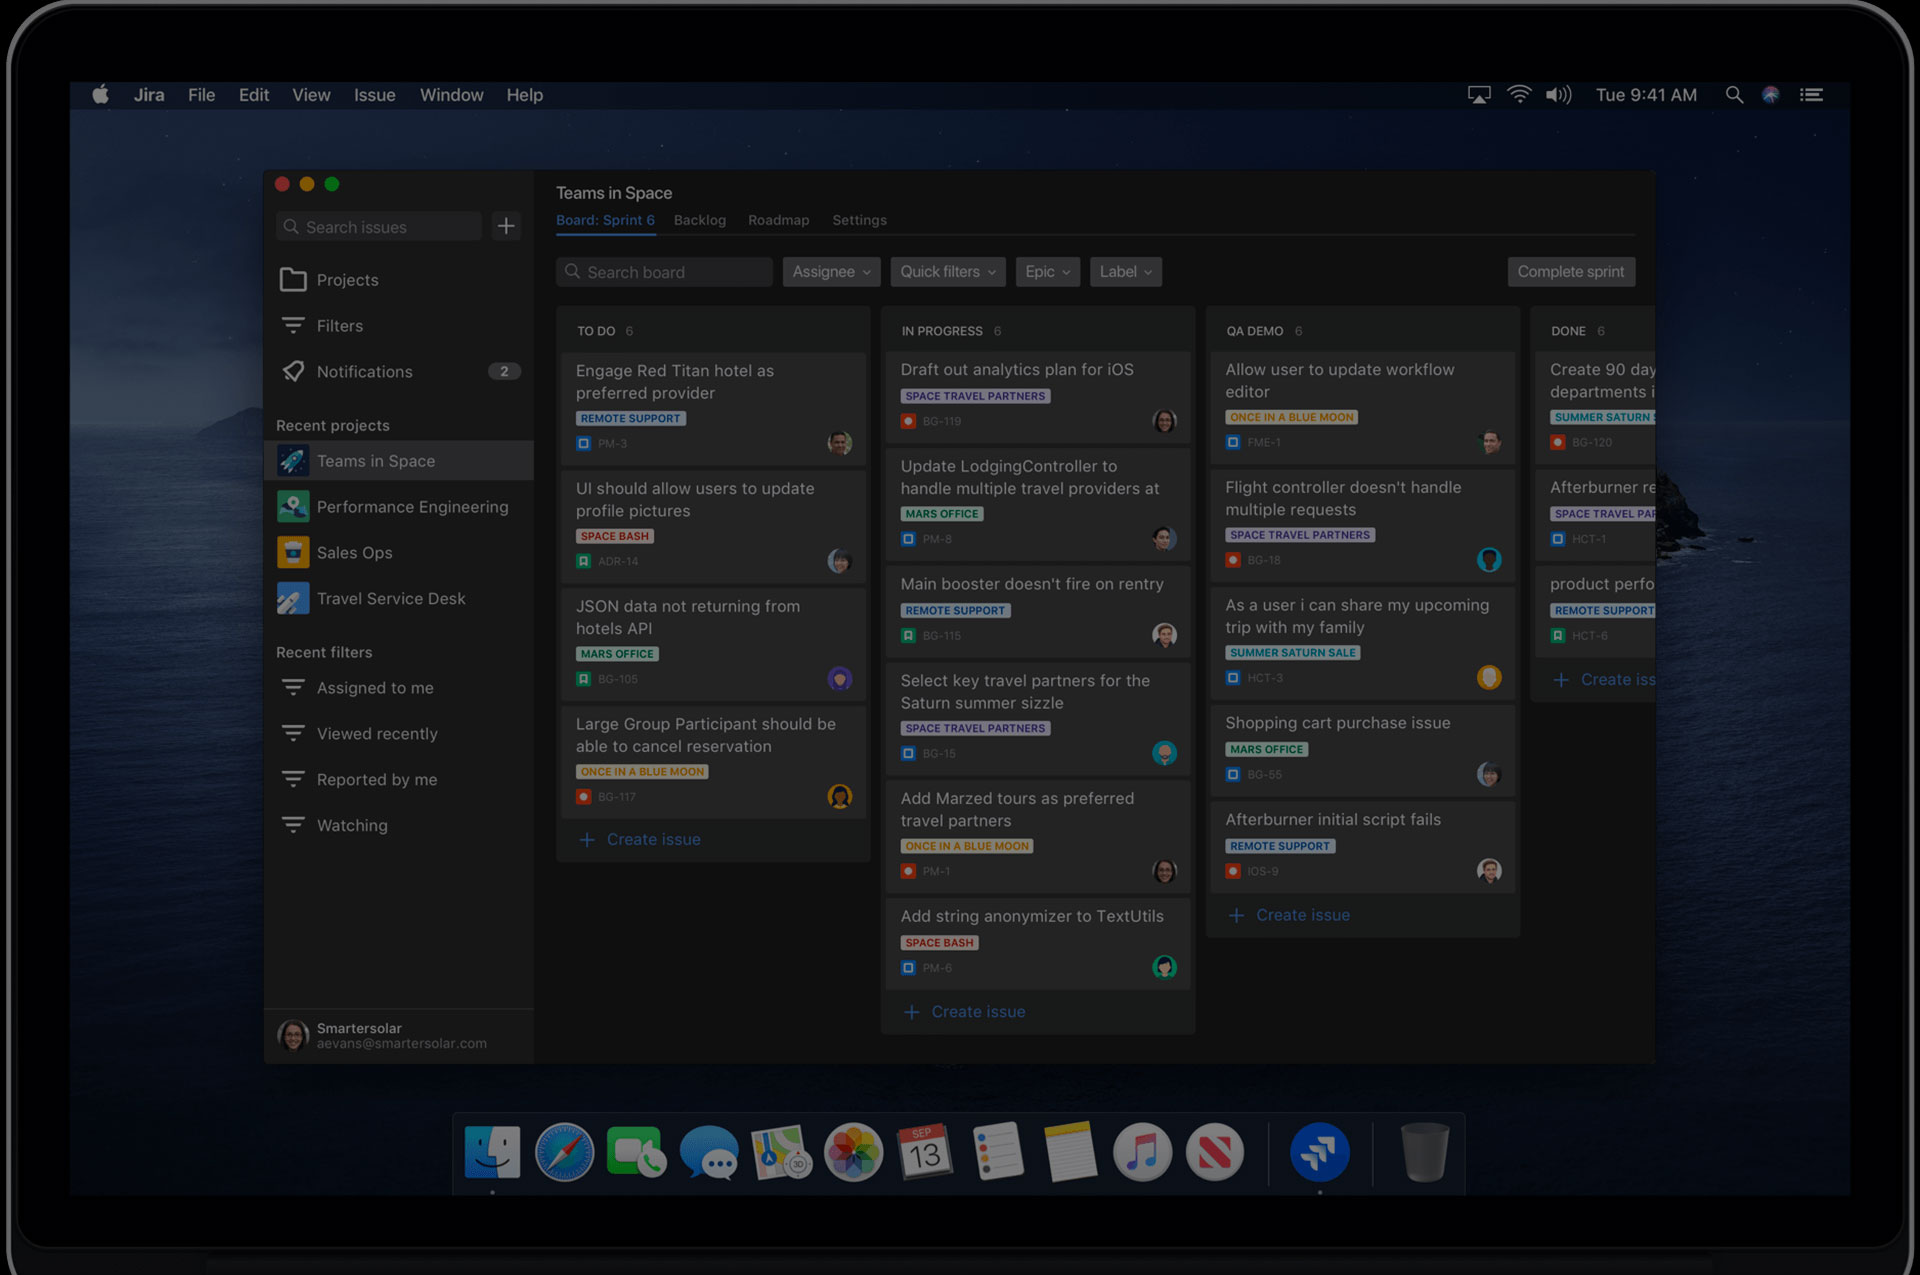Open the Sales Ops project
This screenshot has height=1275, width=1920.
(354, 553)
